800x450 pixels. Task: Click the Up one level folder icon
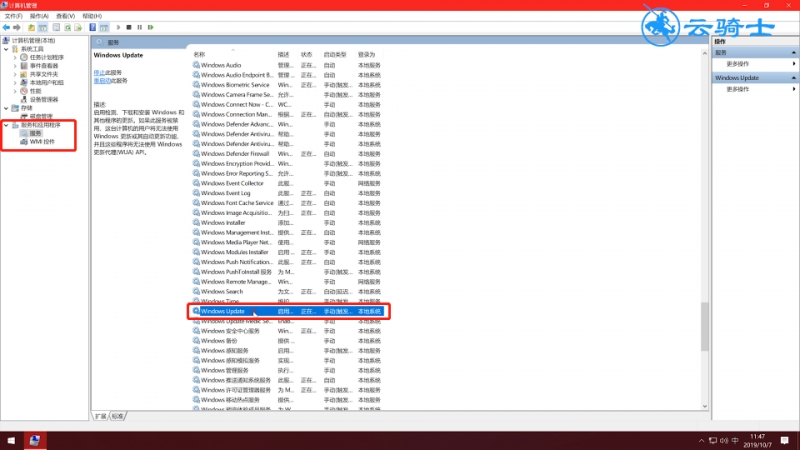coord(31,27)
